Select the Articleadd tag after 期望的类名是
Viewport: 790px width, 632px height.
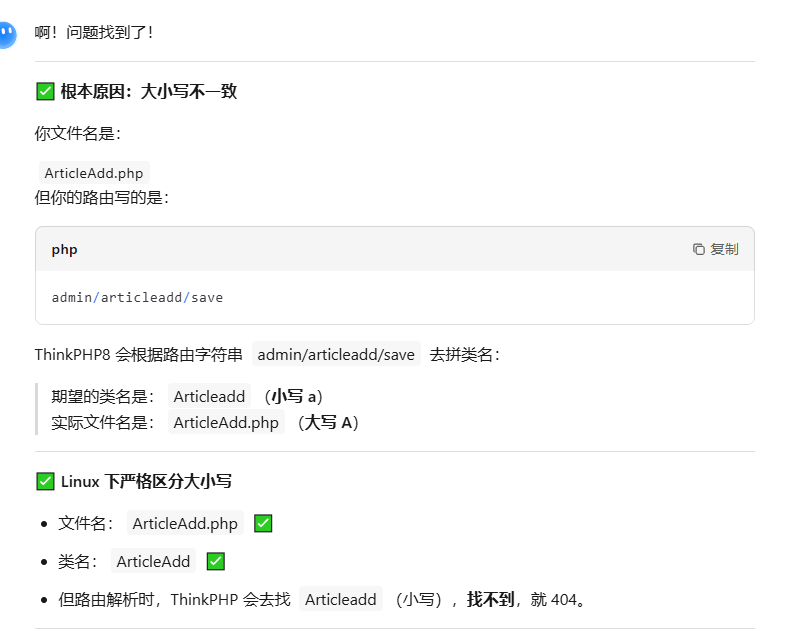pyautogui.click(x=209, y=396)
